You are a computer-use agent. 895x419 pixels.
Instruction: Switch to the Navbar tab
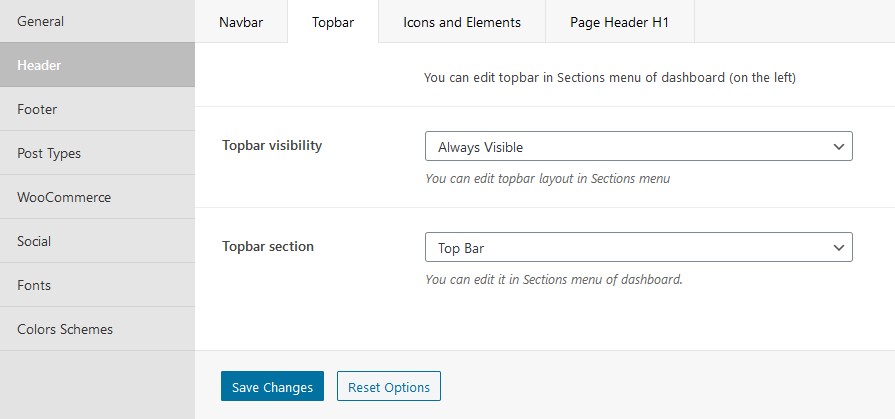[x=241, y=22]
